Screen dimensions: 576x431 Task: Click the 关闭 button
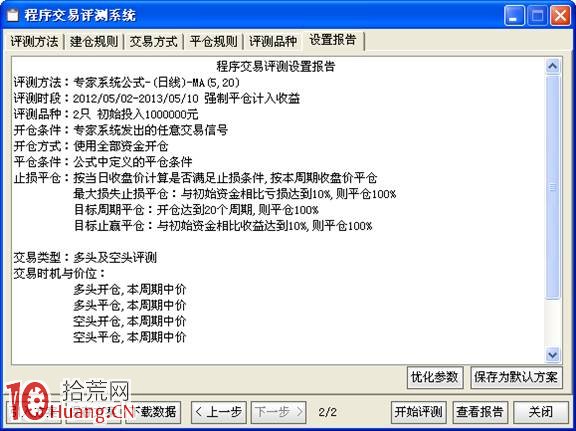pyautogui.click(x=541, y=412)
